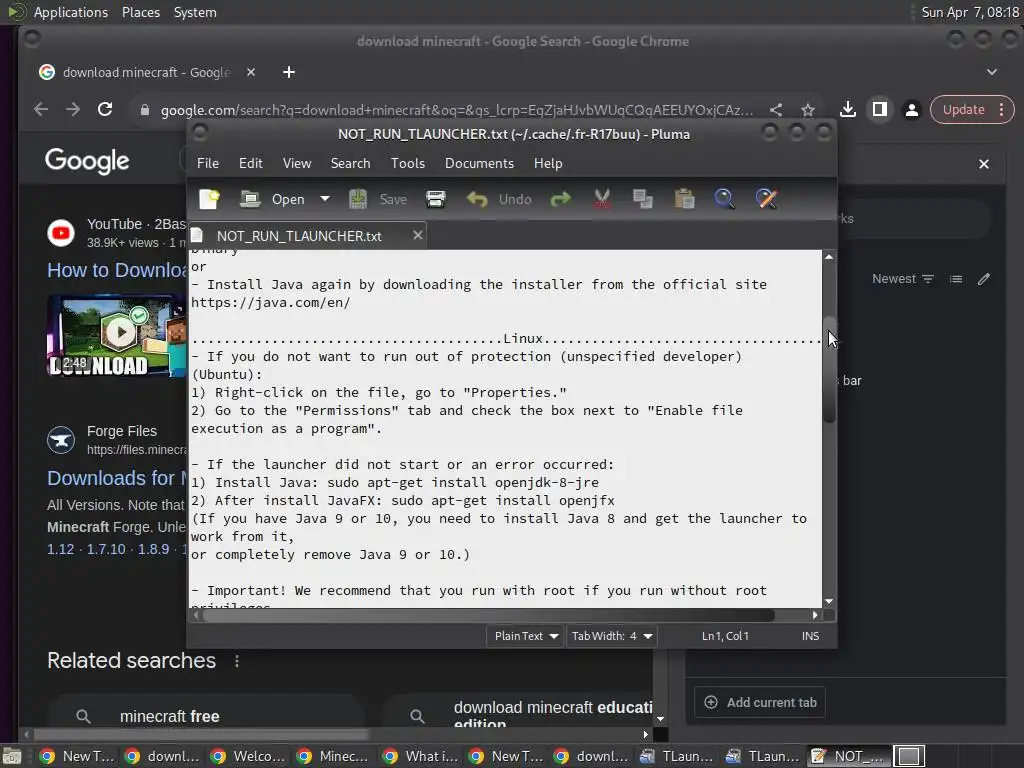This screenshot has width=1024, height=768.
Task: Open Find with the magnifier icon
Action: 724,199
